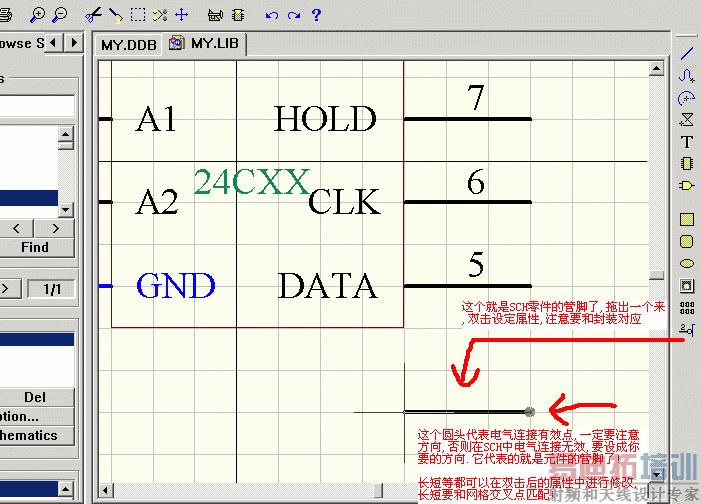Click the panel tab left arrow
Screen dimensions: 702x504
click(x=54, y=43)
